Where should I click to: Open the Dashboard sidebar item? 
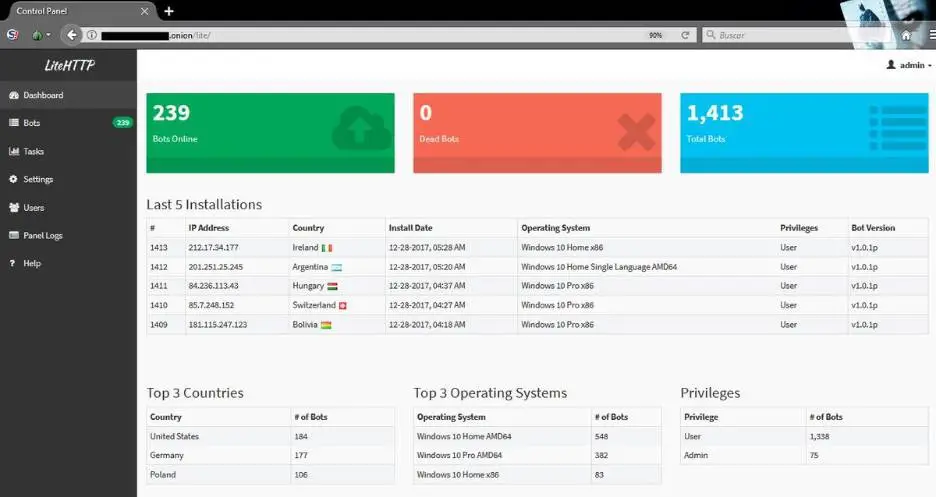(x=68, y=95)
